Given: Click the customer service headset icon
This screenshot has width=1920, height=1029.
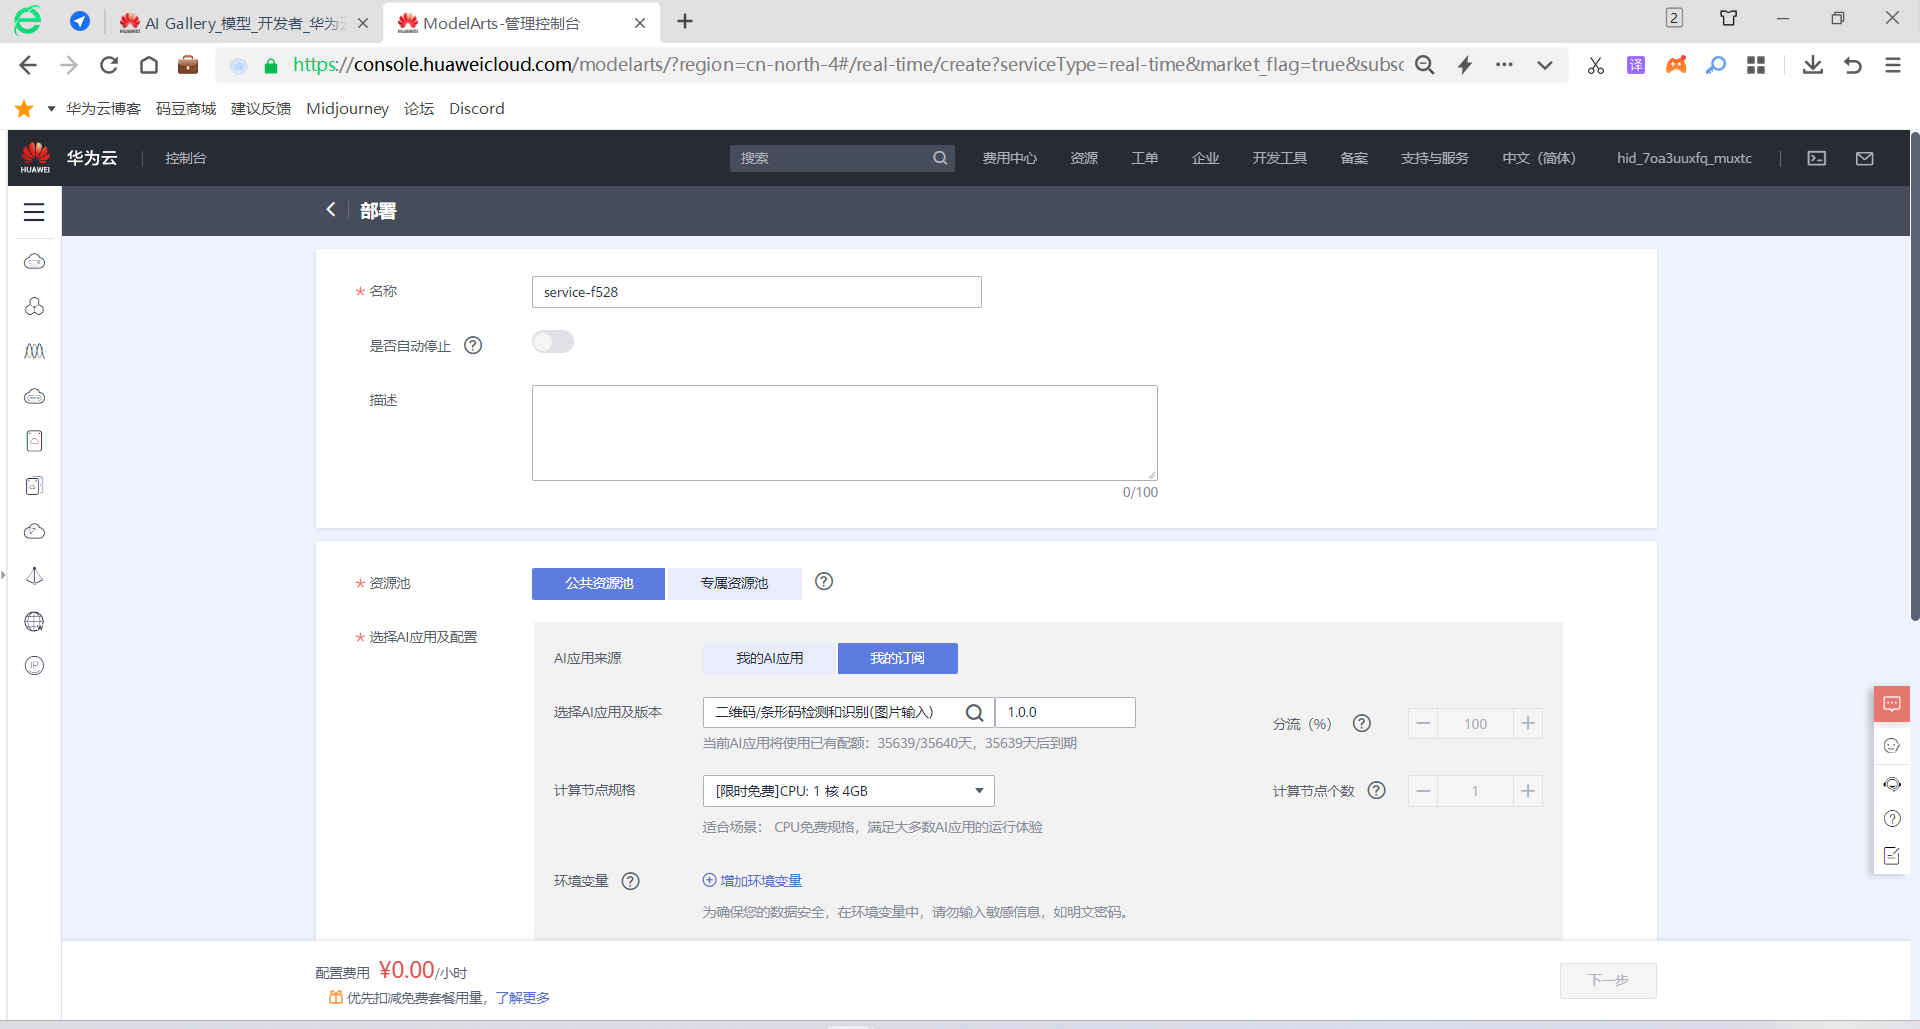Looking at the screenshot, I should tap(1892, 784).
